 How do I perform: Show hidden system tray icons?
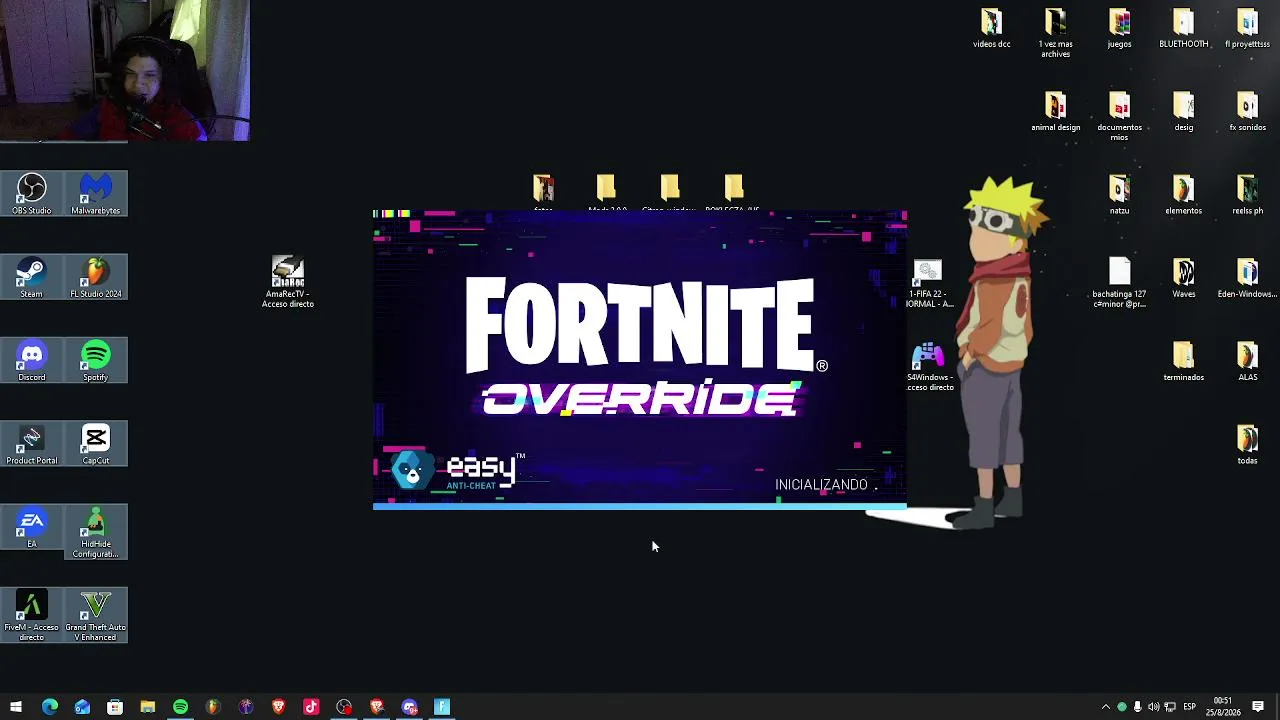[1105, 707]
